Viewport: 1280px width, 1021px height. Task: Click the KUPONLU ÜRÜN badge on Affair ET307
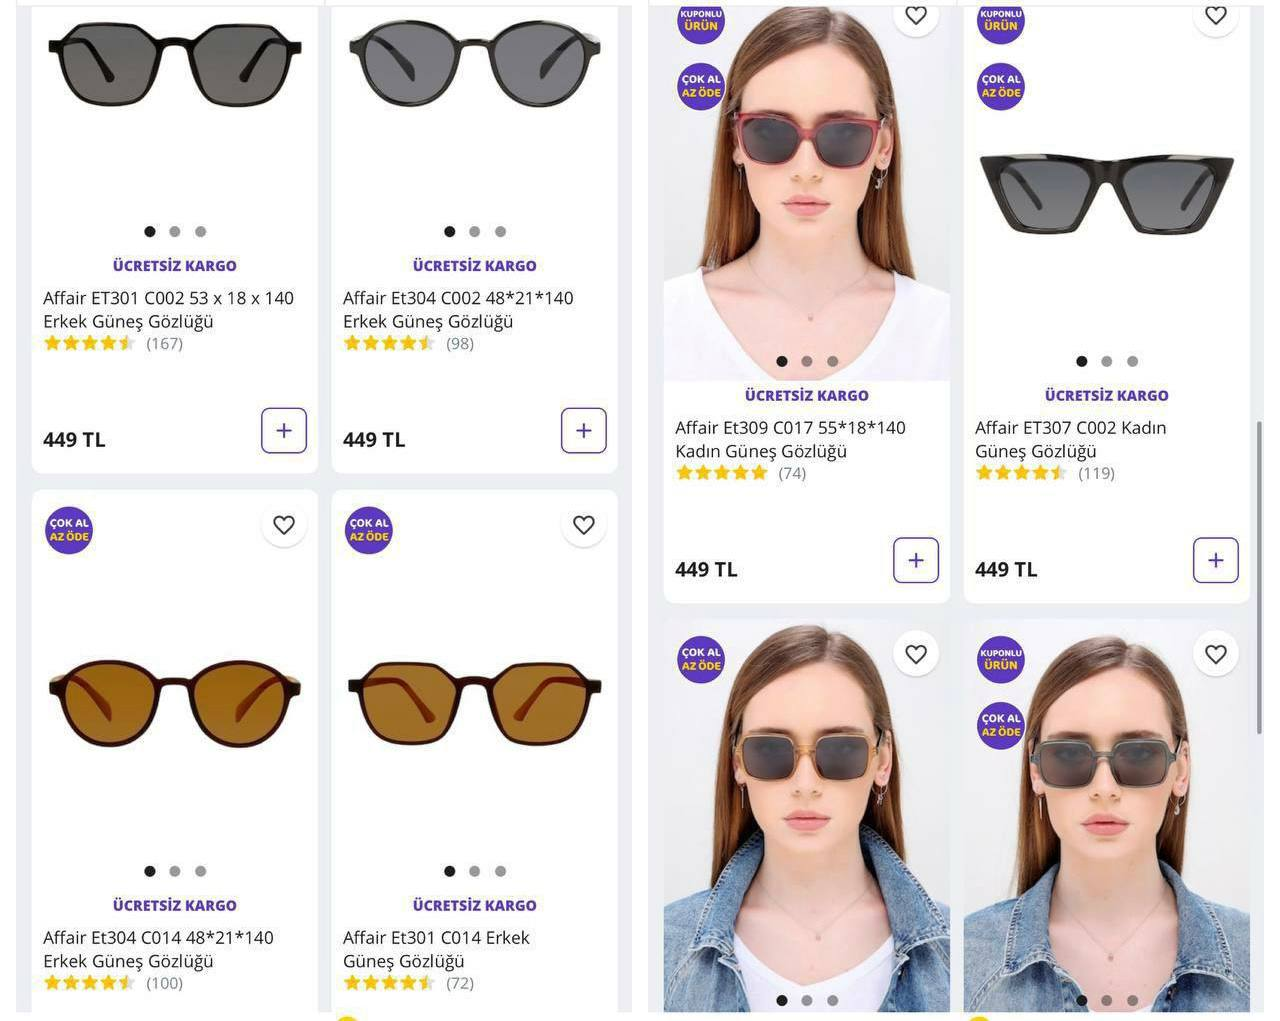[1000, 20]
